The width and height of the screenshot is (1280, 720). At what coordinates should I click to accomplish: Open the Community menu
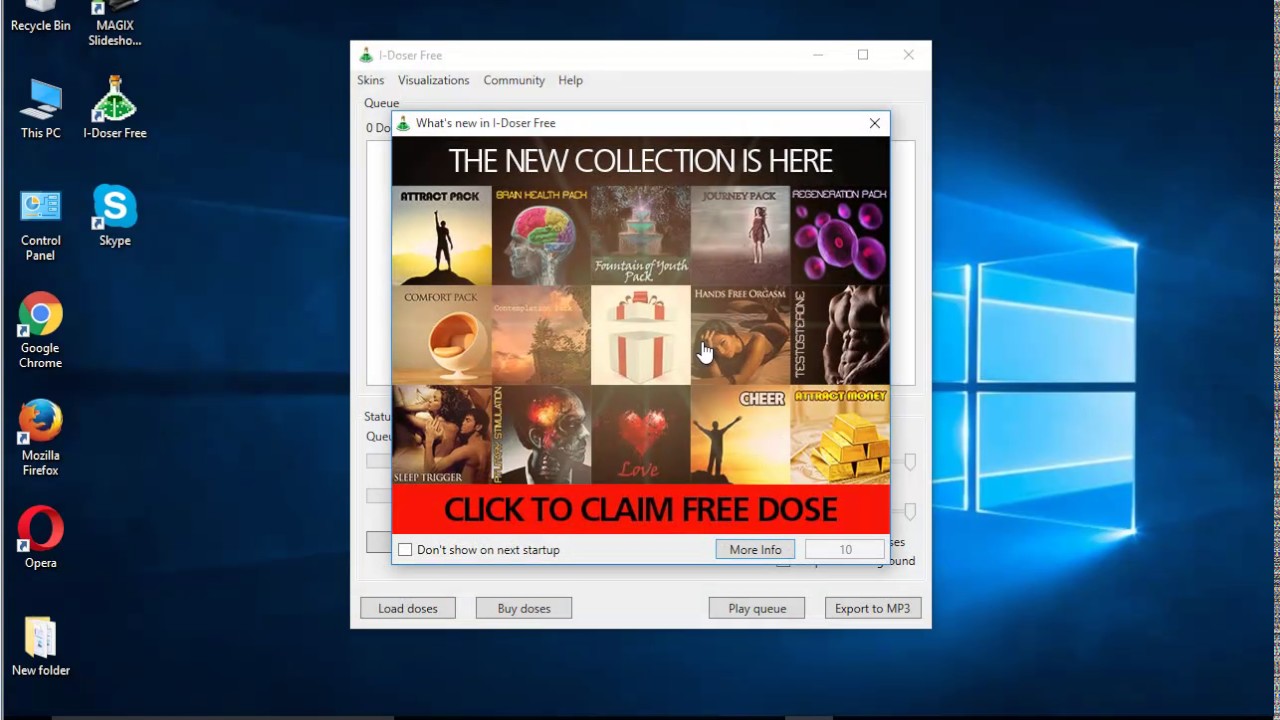(514, 80)
